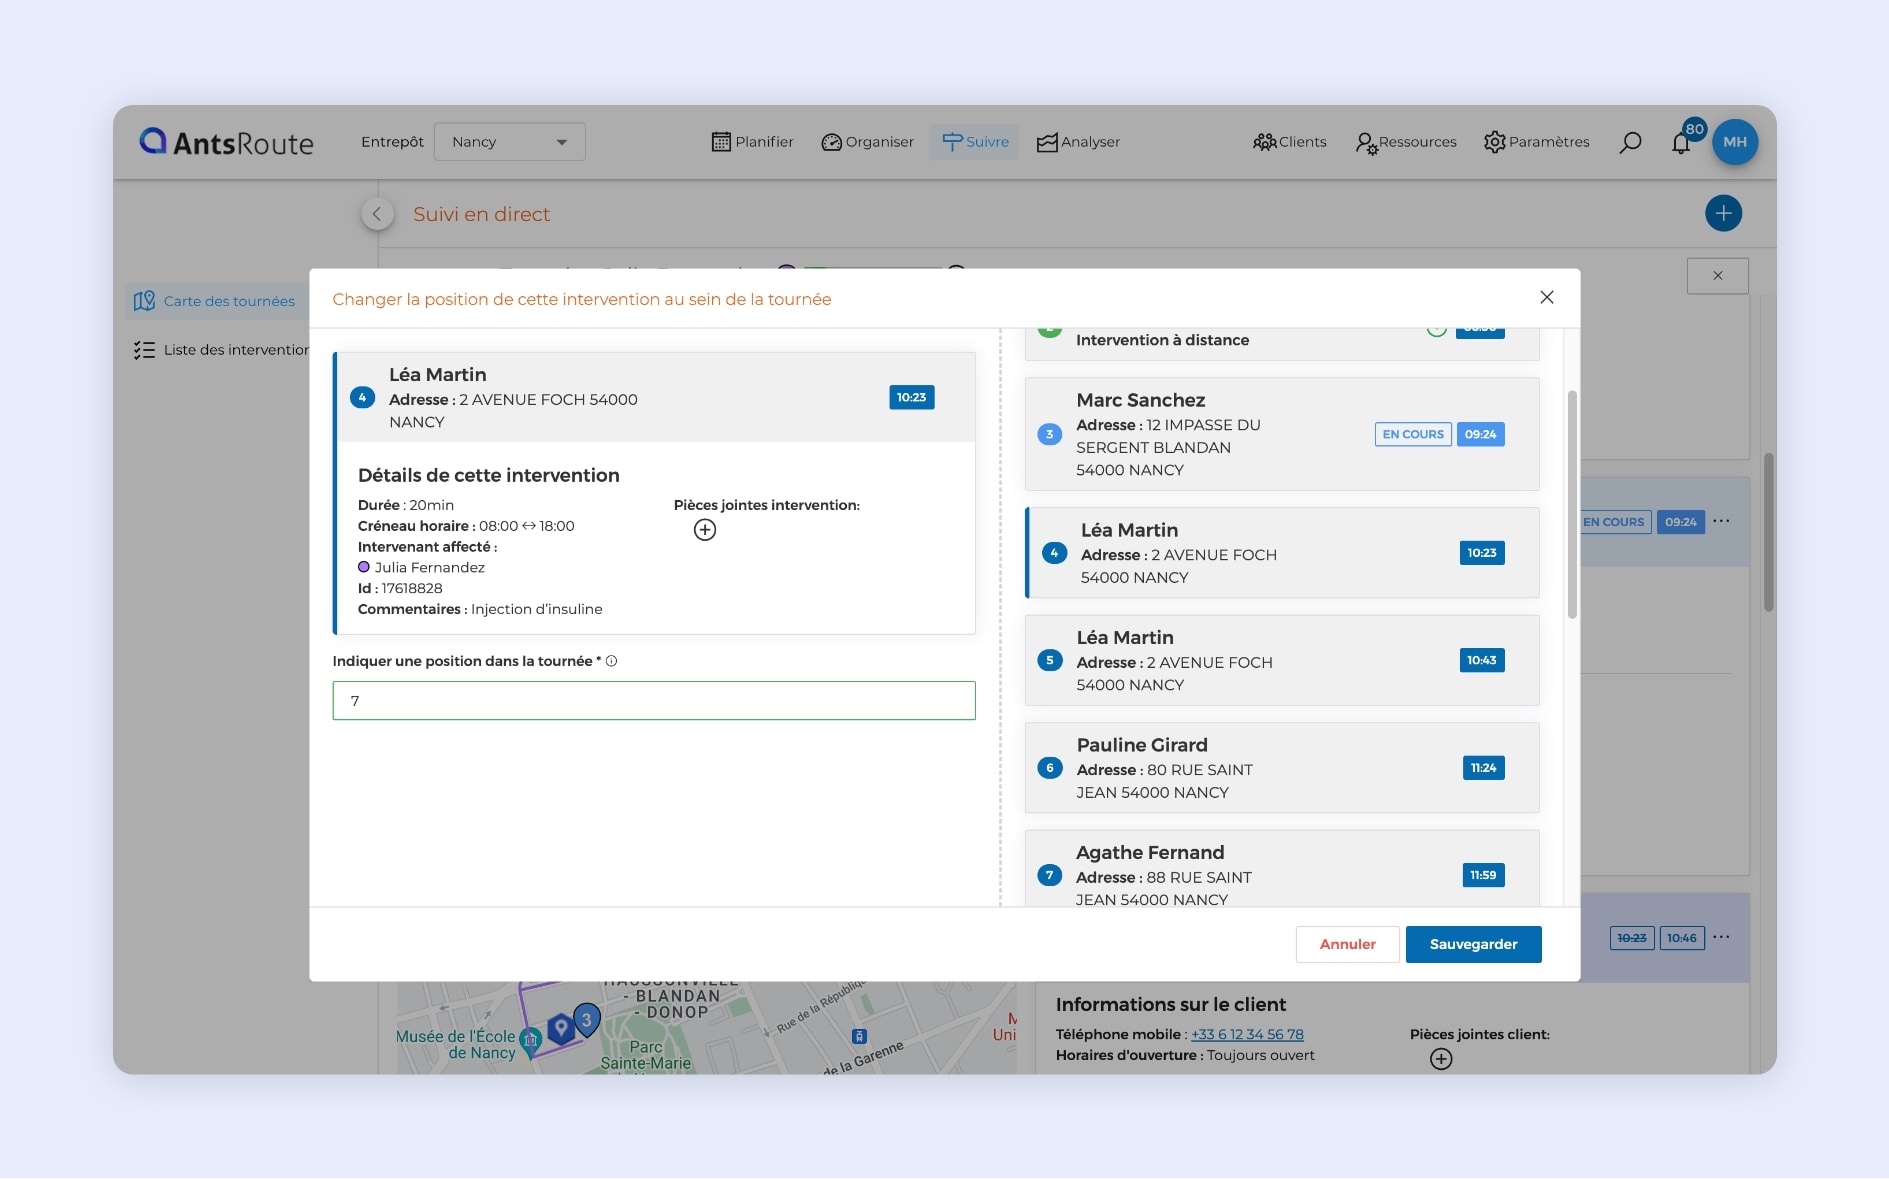Open the MH user avatar
1889x1179 pixels.
pos(1735,142)
